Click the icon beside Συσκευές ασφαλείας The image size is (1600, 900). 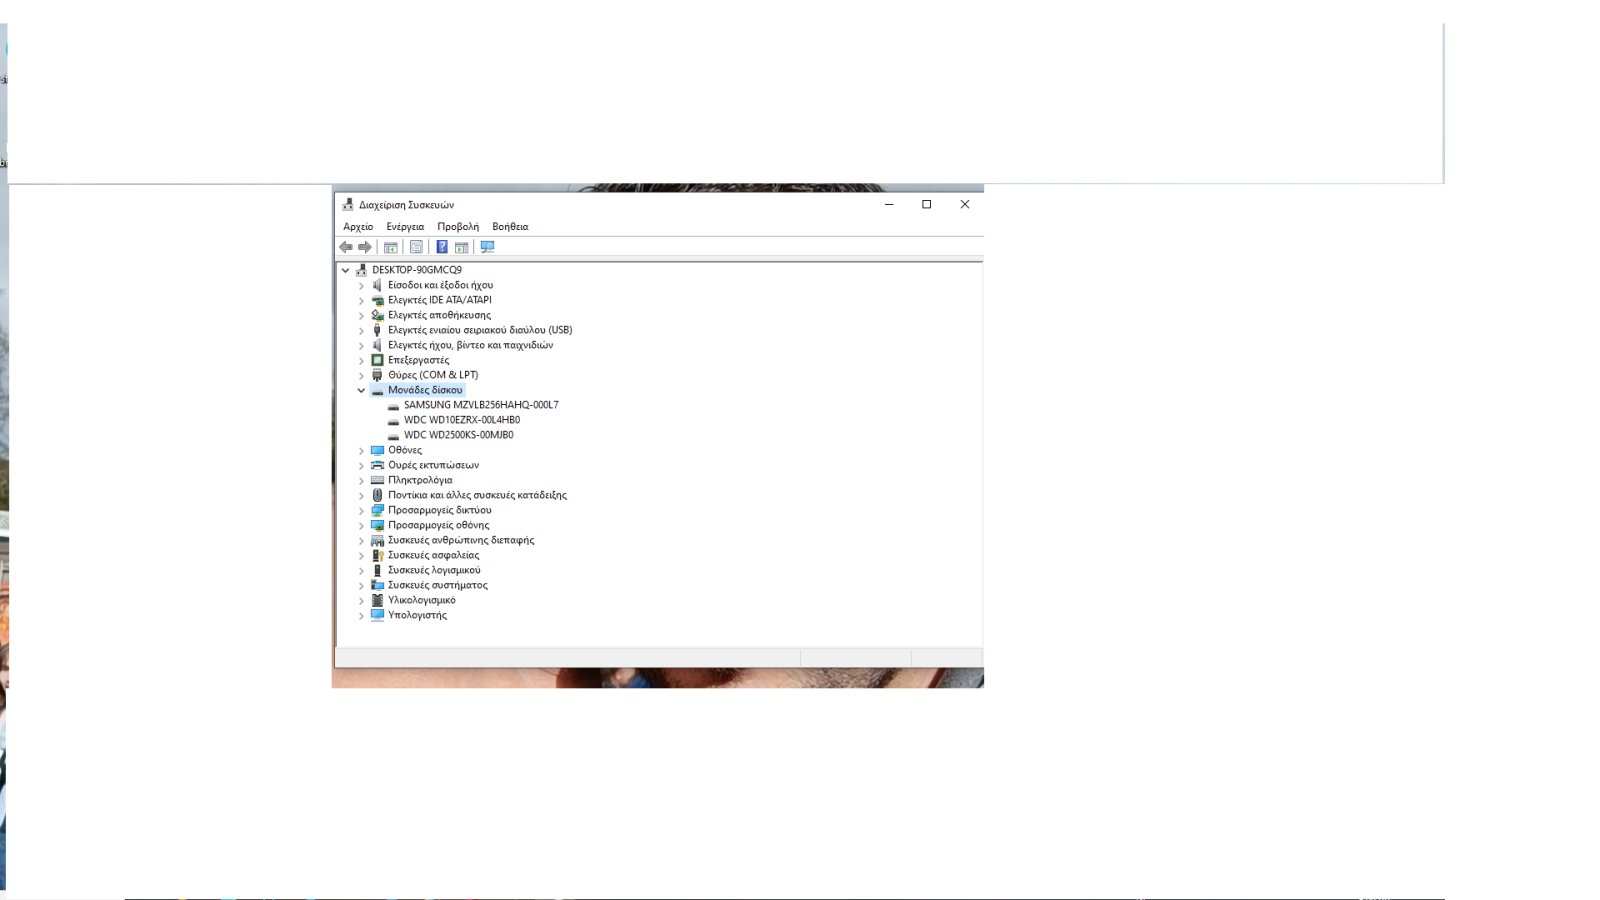[x=377, y=555]
